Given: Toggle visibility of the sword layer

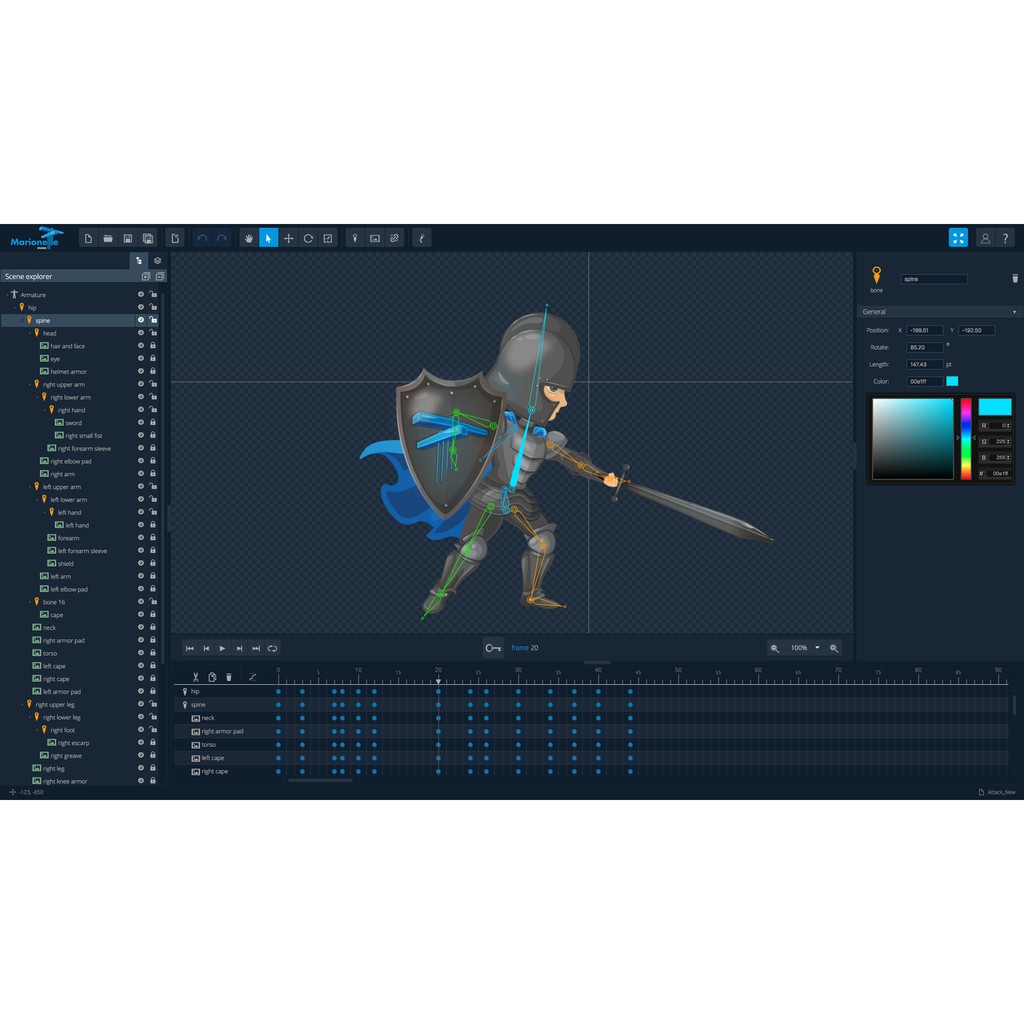Looking at the screenshot, I should [141, 423].
